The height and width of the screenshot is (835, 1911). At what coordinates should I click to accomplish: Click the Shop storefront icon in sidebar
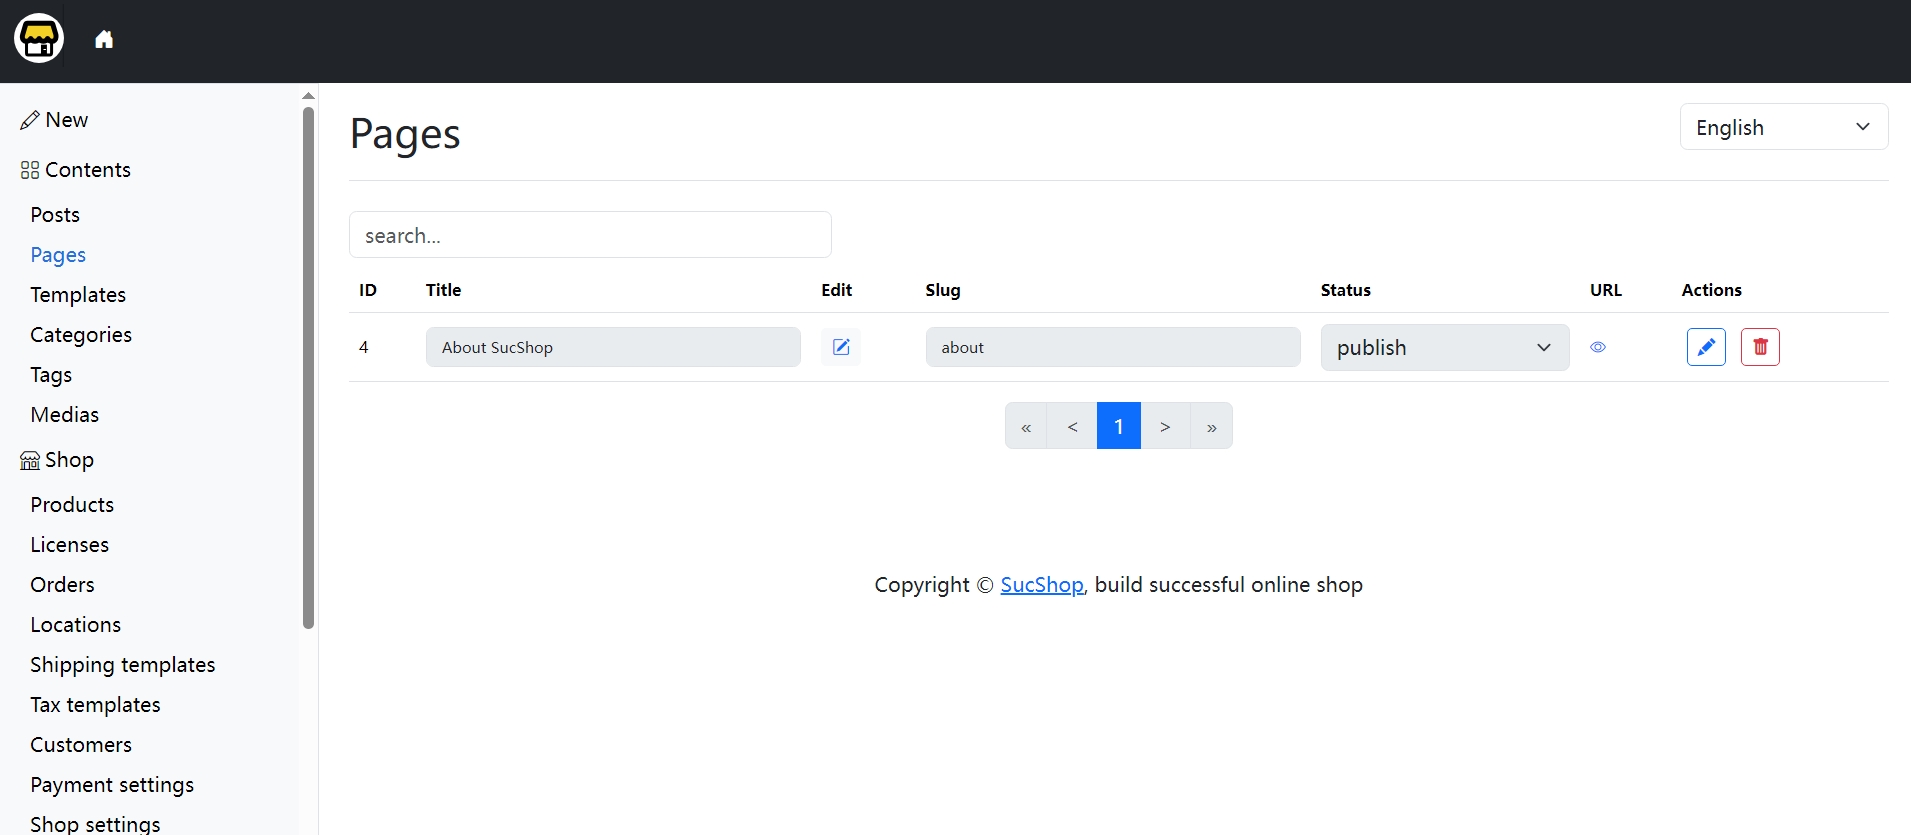pyautogui.click(x=30, y=460)
